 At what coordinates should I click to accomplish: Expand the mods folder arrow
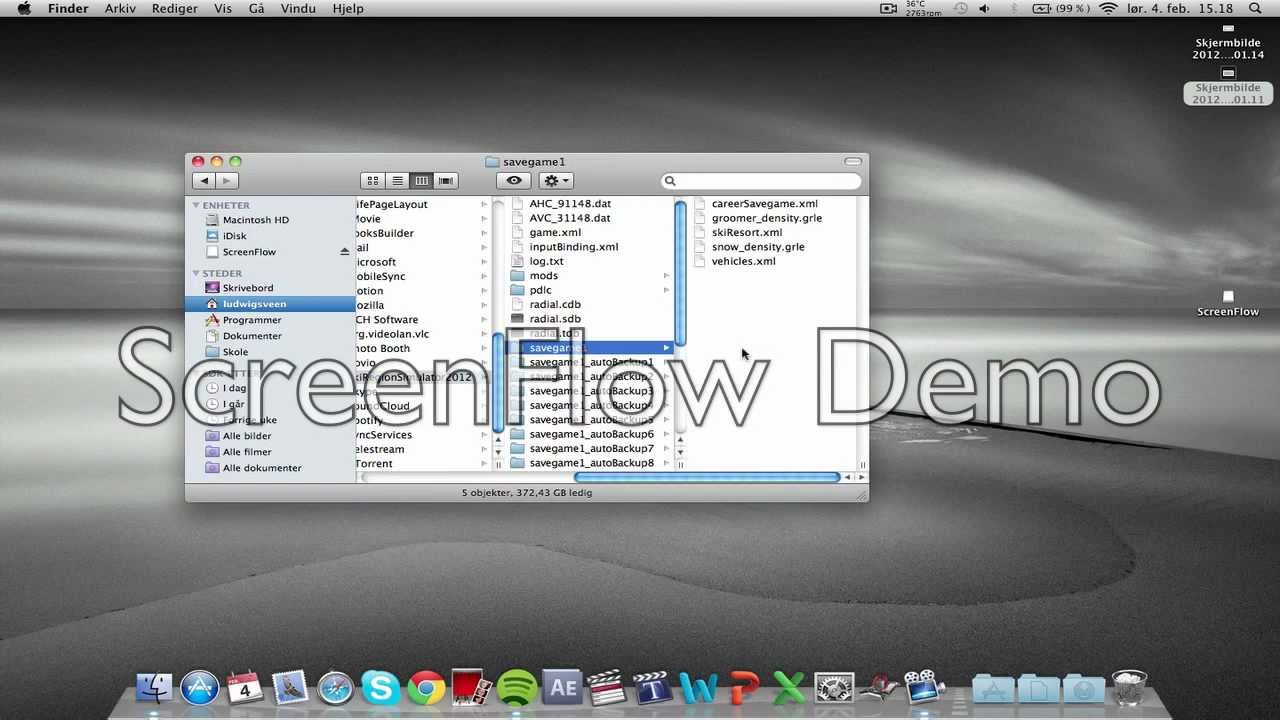point(667,276)
